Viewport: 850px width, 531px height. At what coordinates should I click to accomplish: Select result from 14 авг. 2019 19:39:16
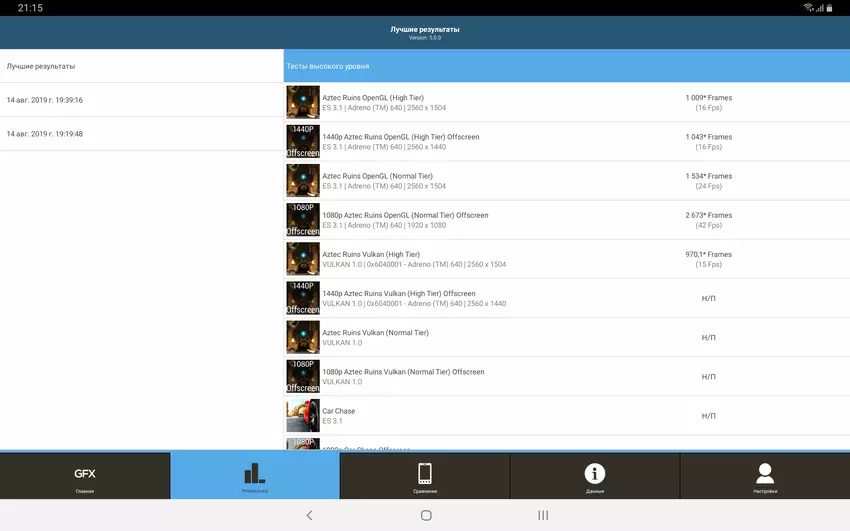click(142, 100)
